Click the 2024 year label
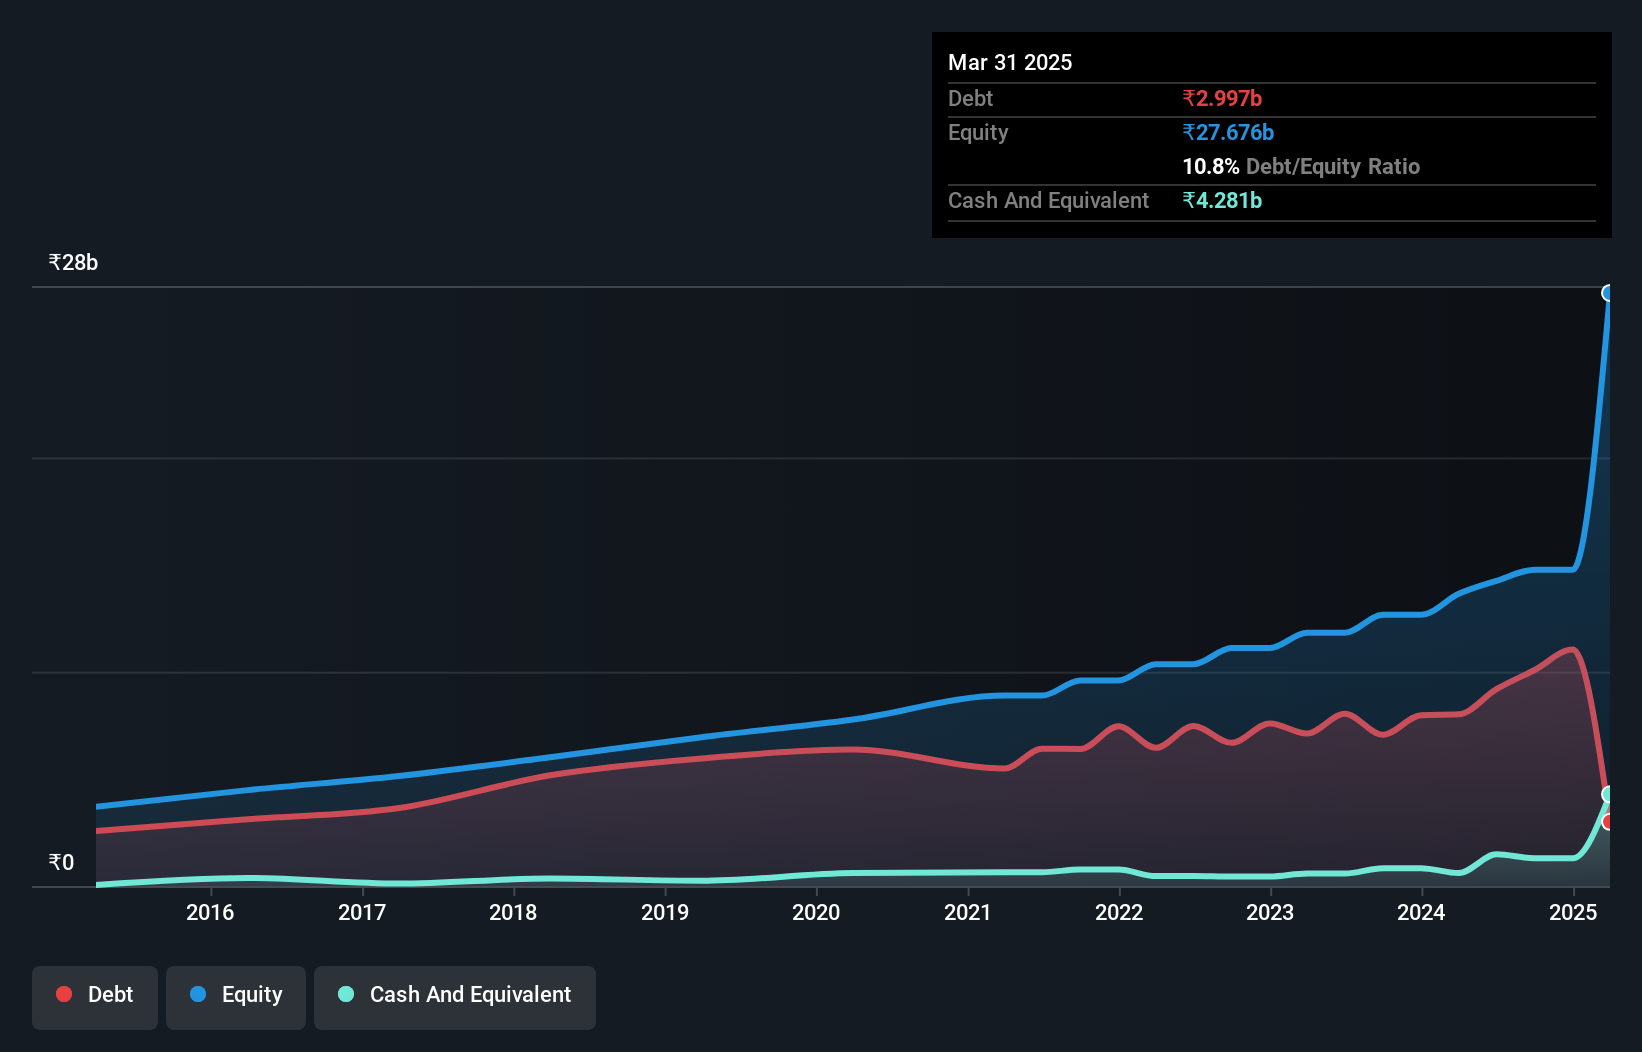Viewport: 1642px width, 1052px height. (x=1421, y=912)
